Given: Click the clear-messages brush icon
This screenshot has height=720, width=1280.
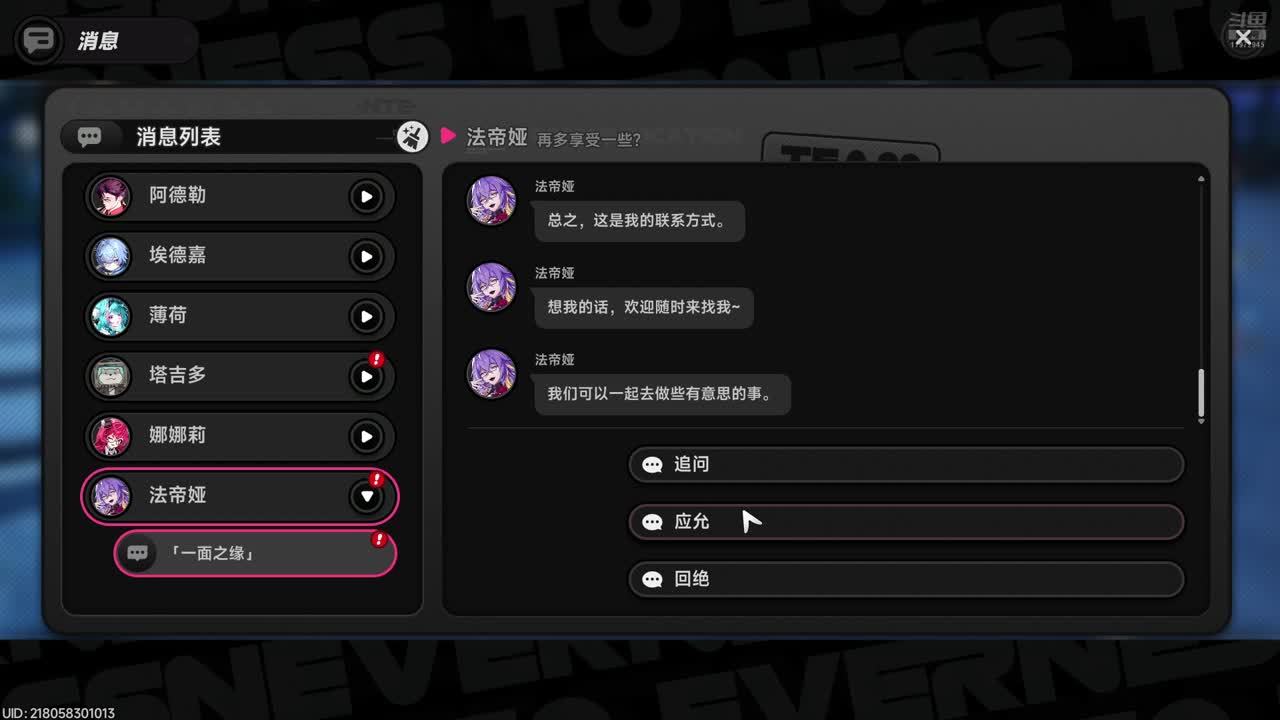Looking at the screenshot, I should coord(411,137).
